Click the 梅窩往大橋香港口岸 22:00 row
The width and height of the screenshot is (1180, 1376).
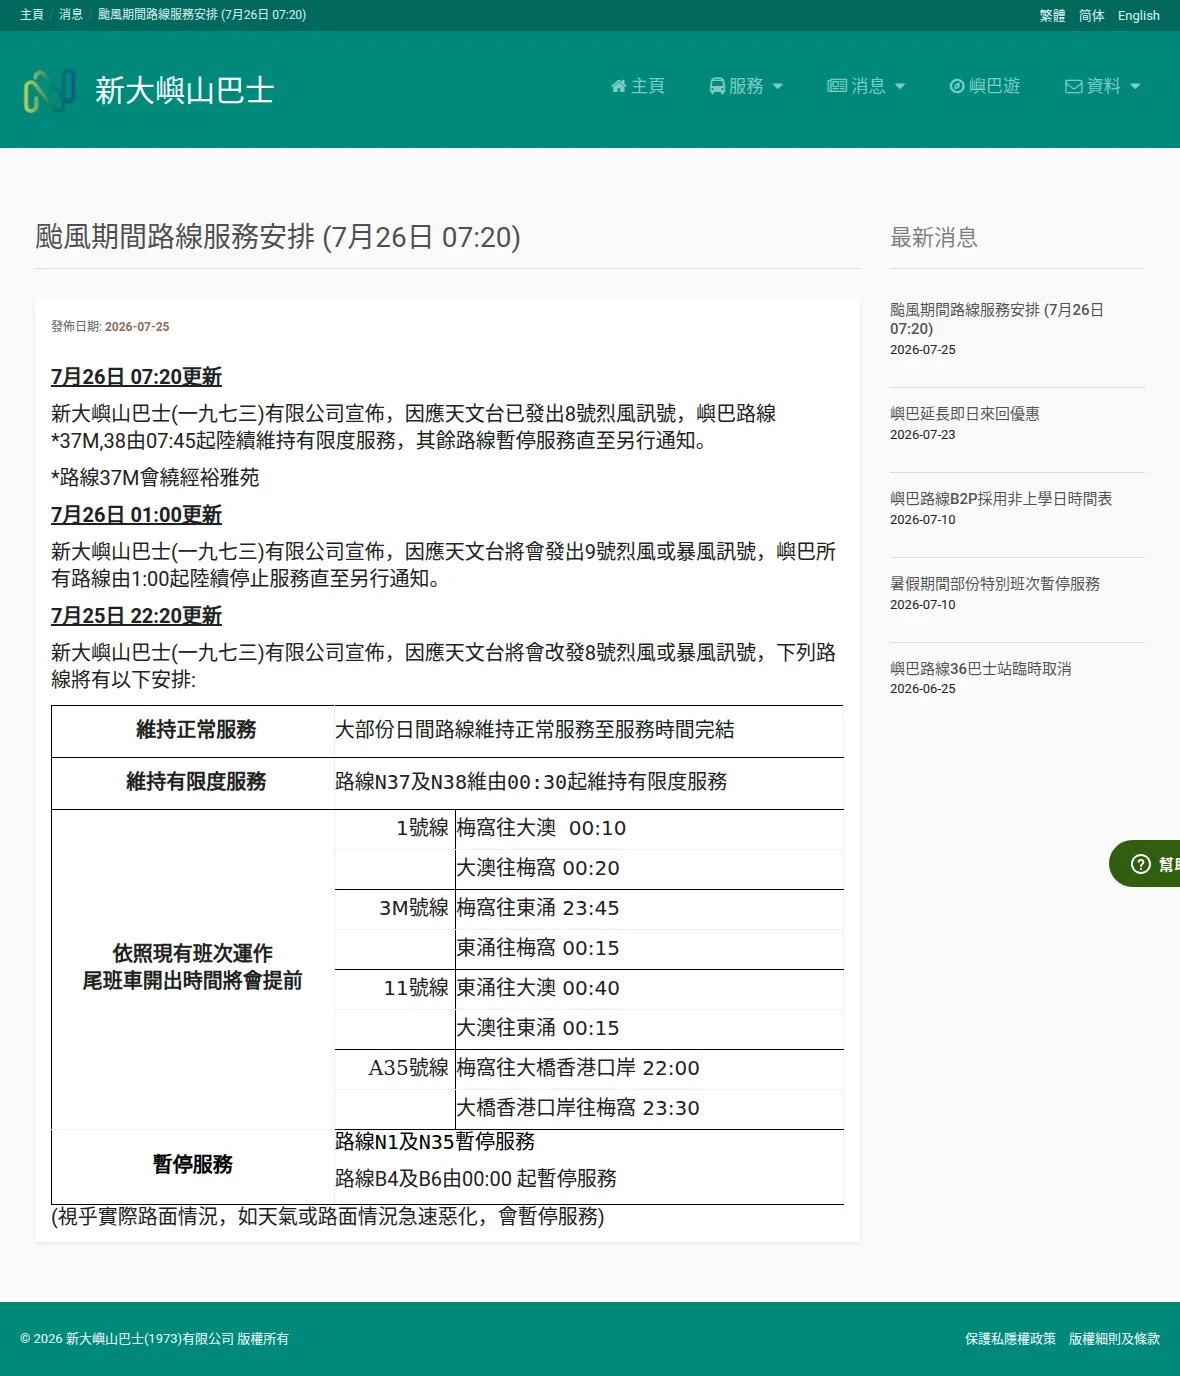(649, 1068)
